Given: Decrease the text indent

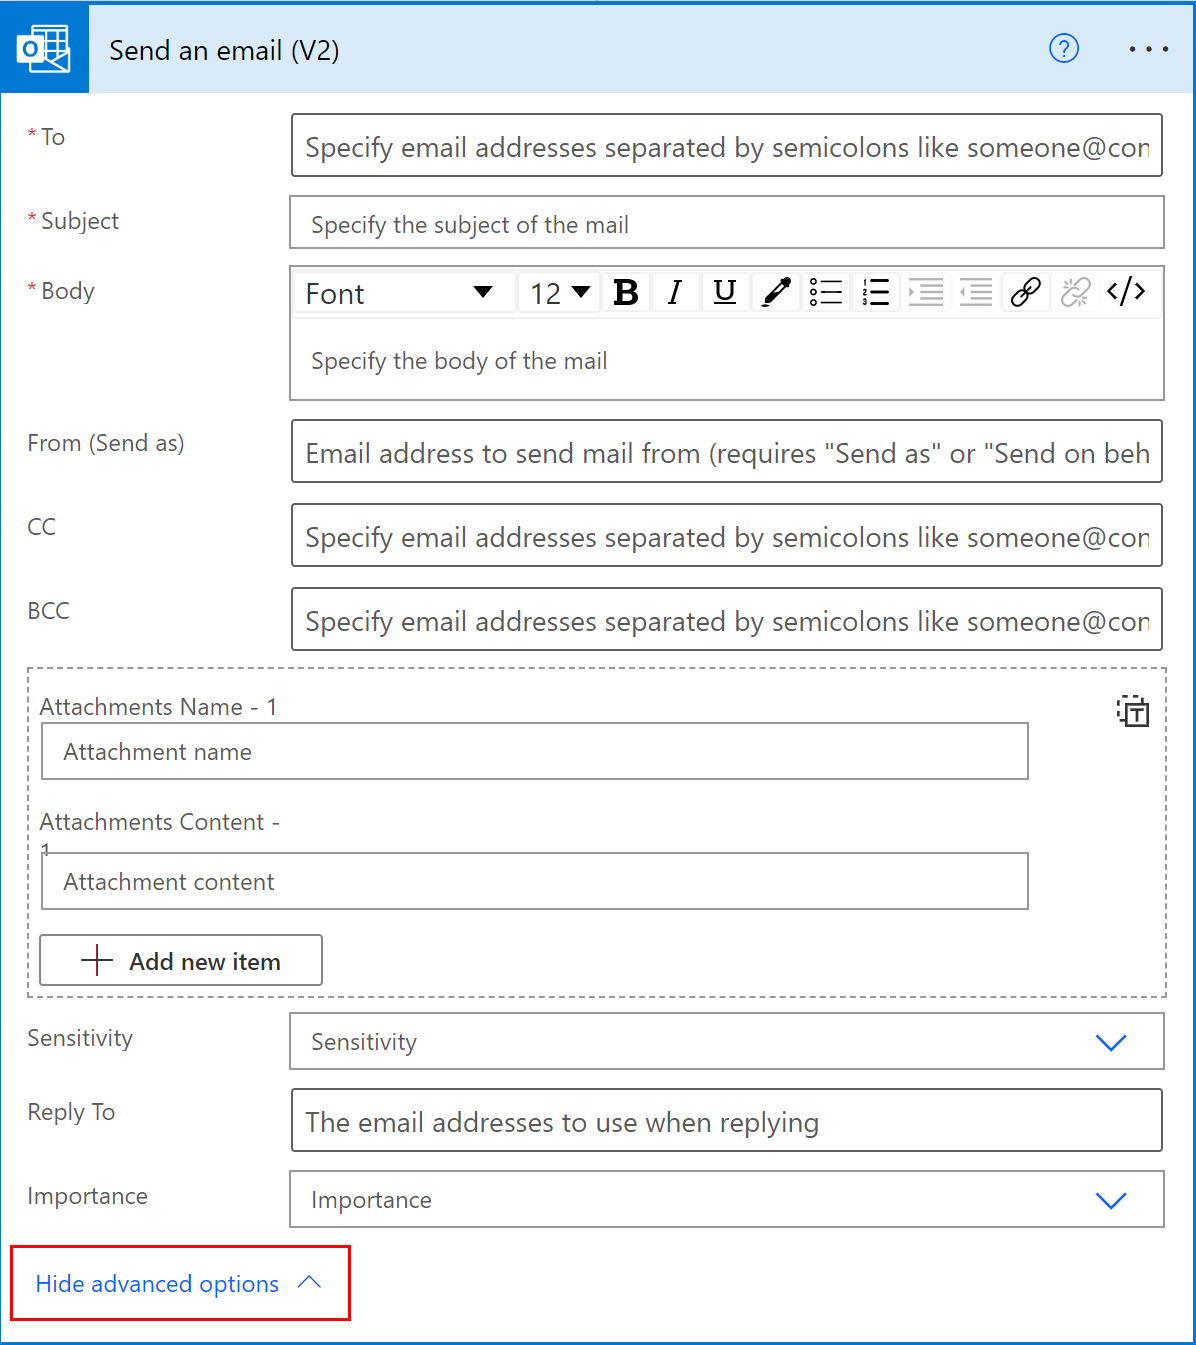Looking at the screenshot, I should coord(975,292).
